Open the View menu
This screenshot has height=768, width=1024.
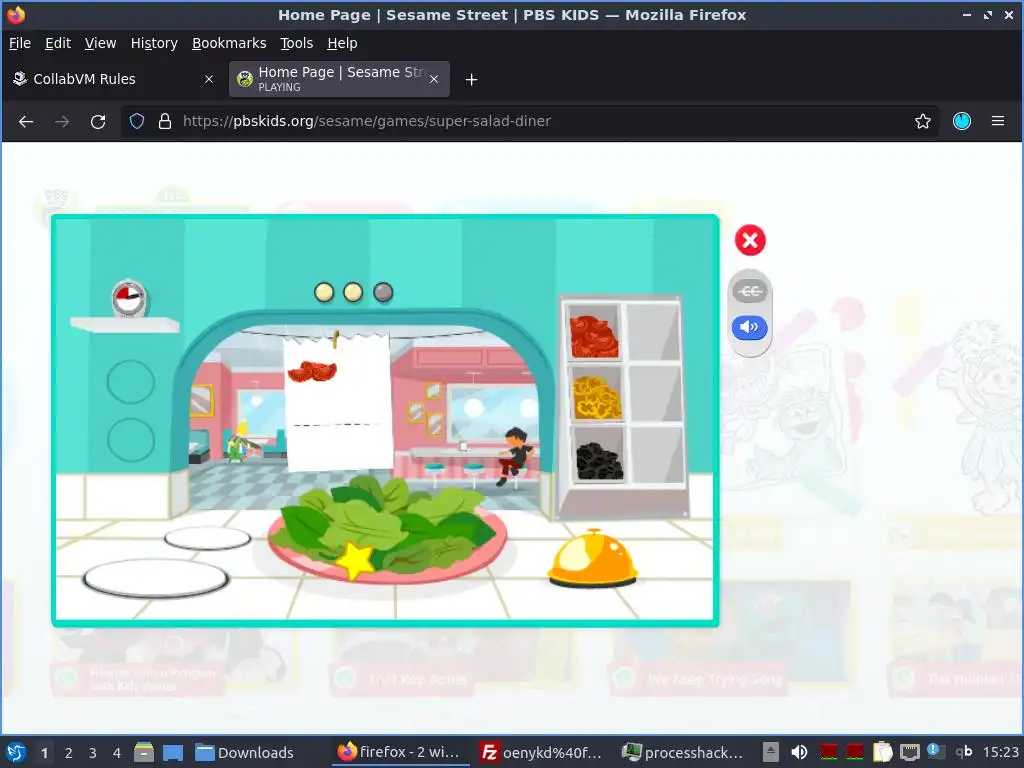(x=101, y=43)
